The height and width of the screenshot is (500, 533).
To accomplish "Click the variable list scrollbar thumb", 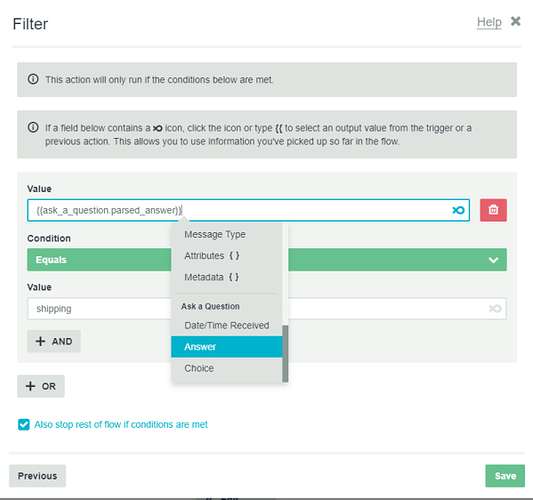I will 285,354.
